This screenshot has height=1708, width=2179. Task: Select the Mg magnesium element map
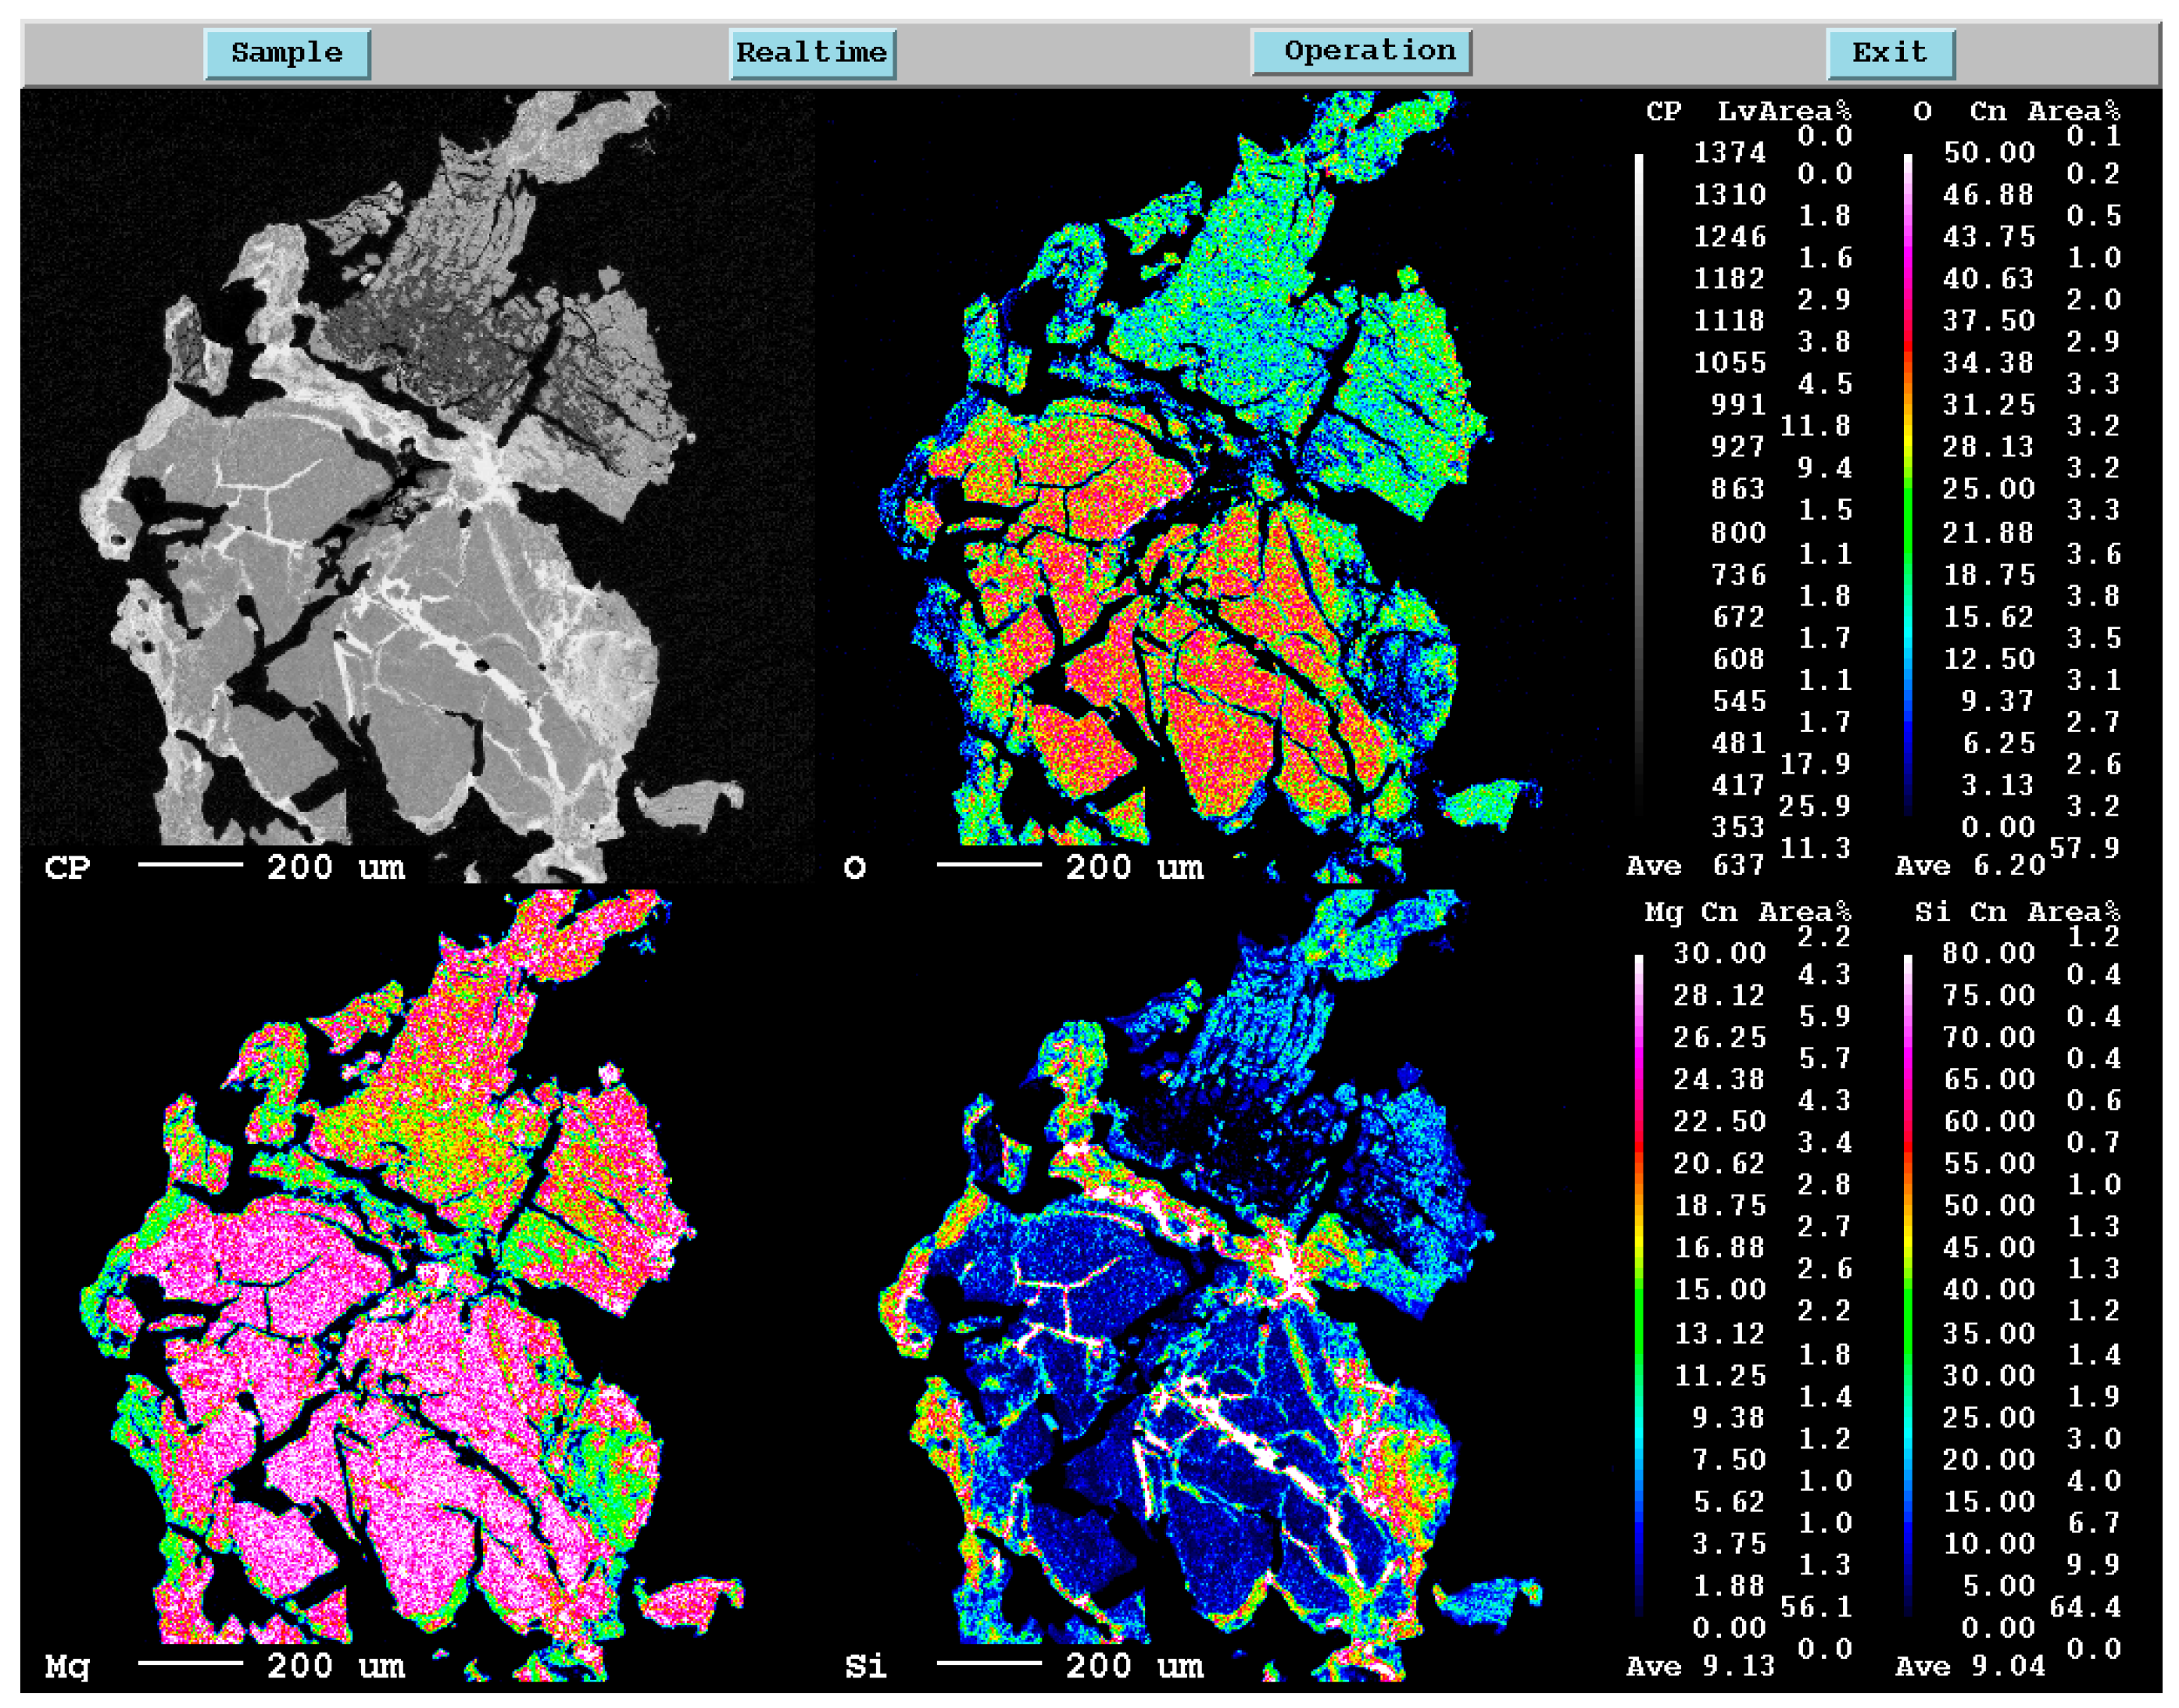[418, 1285]
